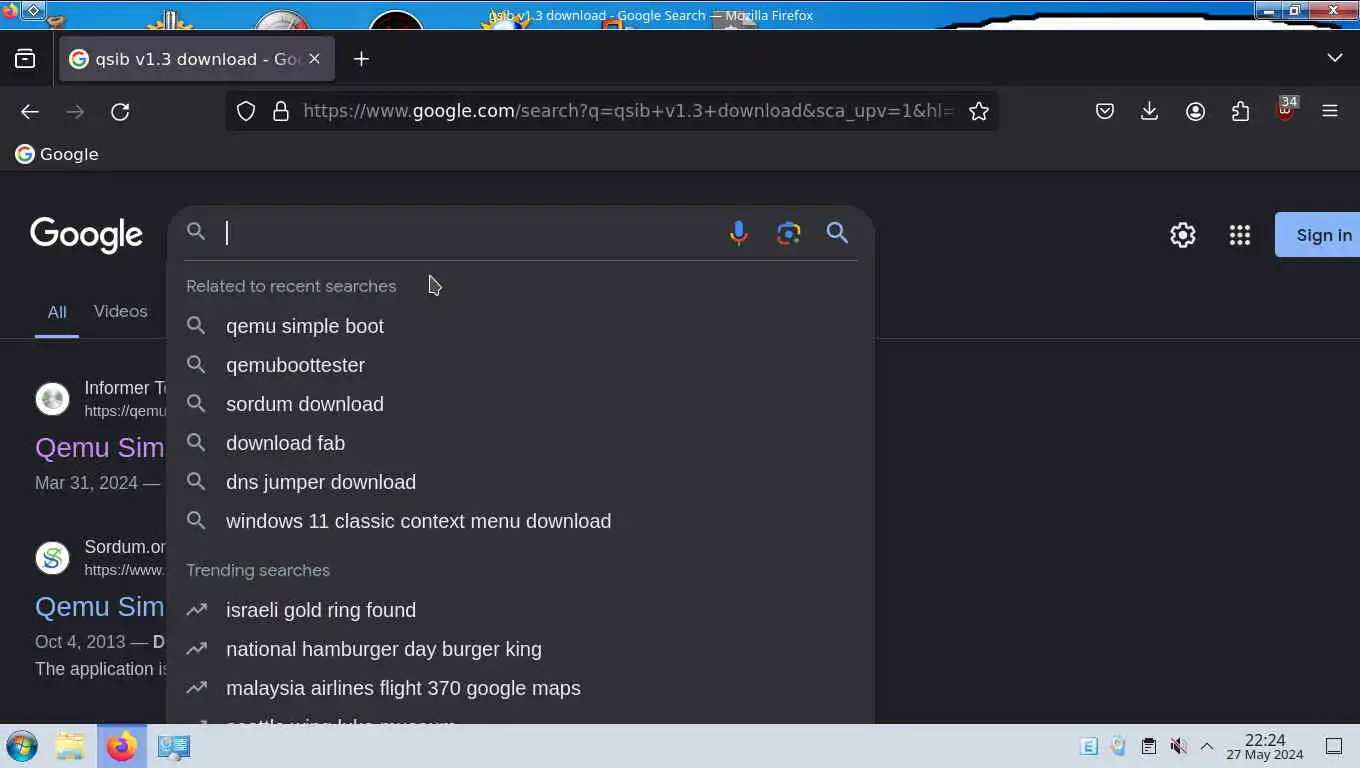Screen dimensions: 1360x768
Task: Bookmark this page with the star icon
Action: coord(979,111)
